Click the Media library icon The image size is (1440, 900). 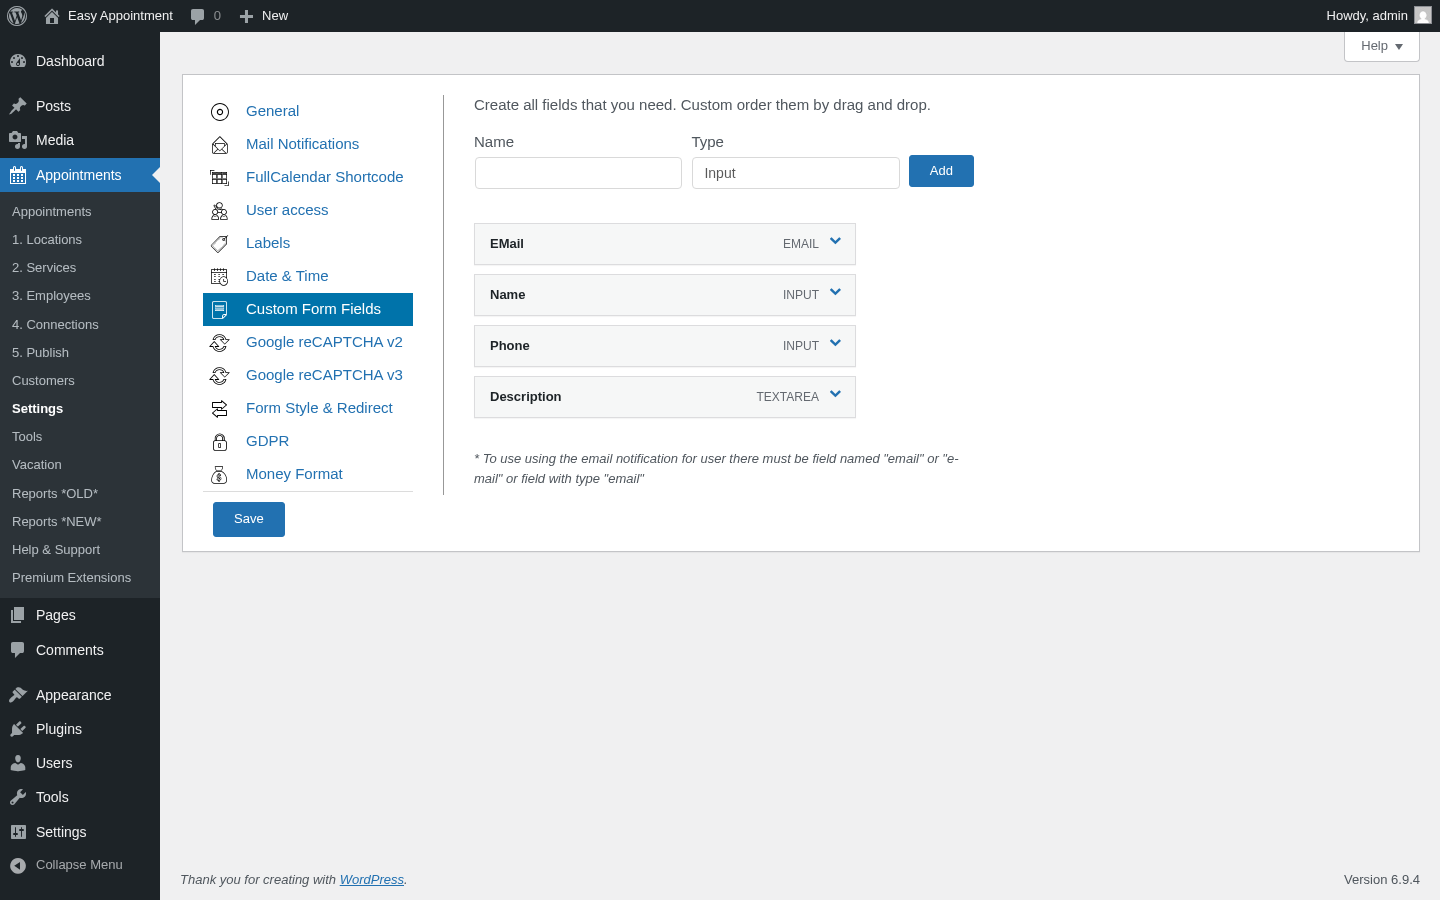pyautogui.click(x=18, y=140)
